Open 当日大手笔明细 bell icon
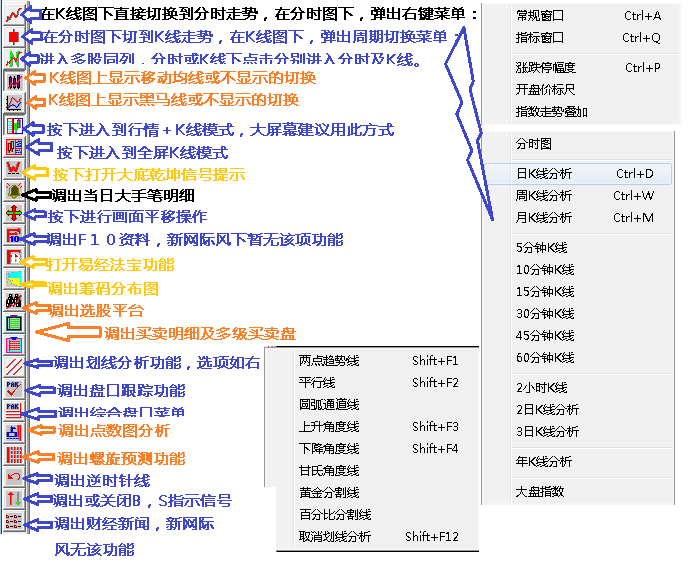Screen dimensions: 695x583 (14, 192)
